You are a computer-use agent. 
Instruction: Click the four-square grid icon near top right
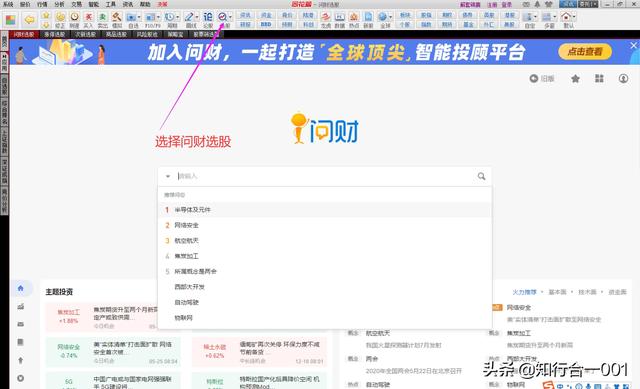click(599, 78)
